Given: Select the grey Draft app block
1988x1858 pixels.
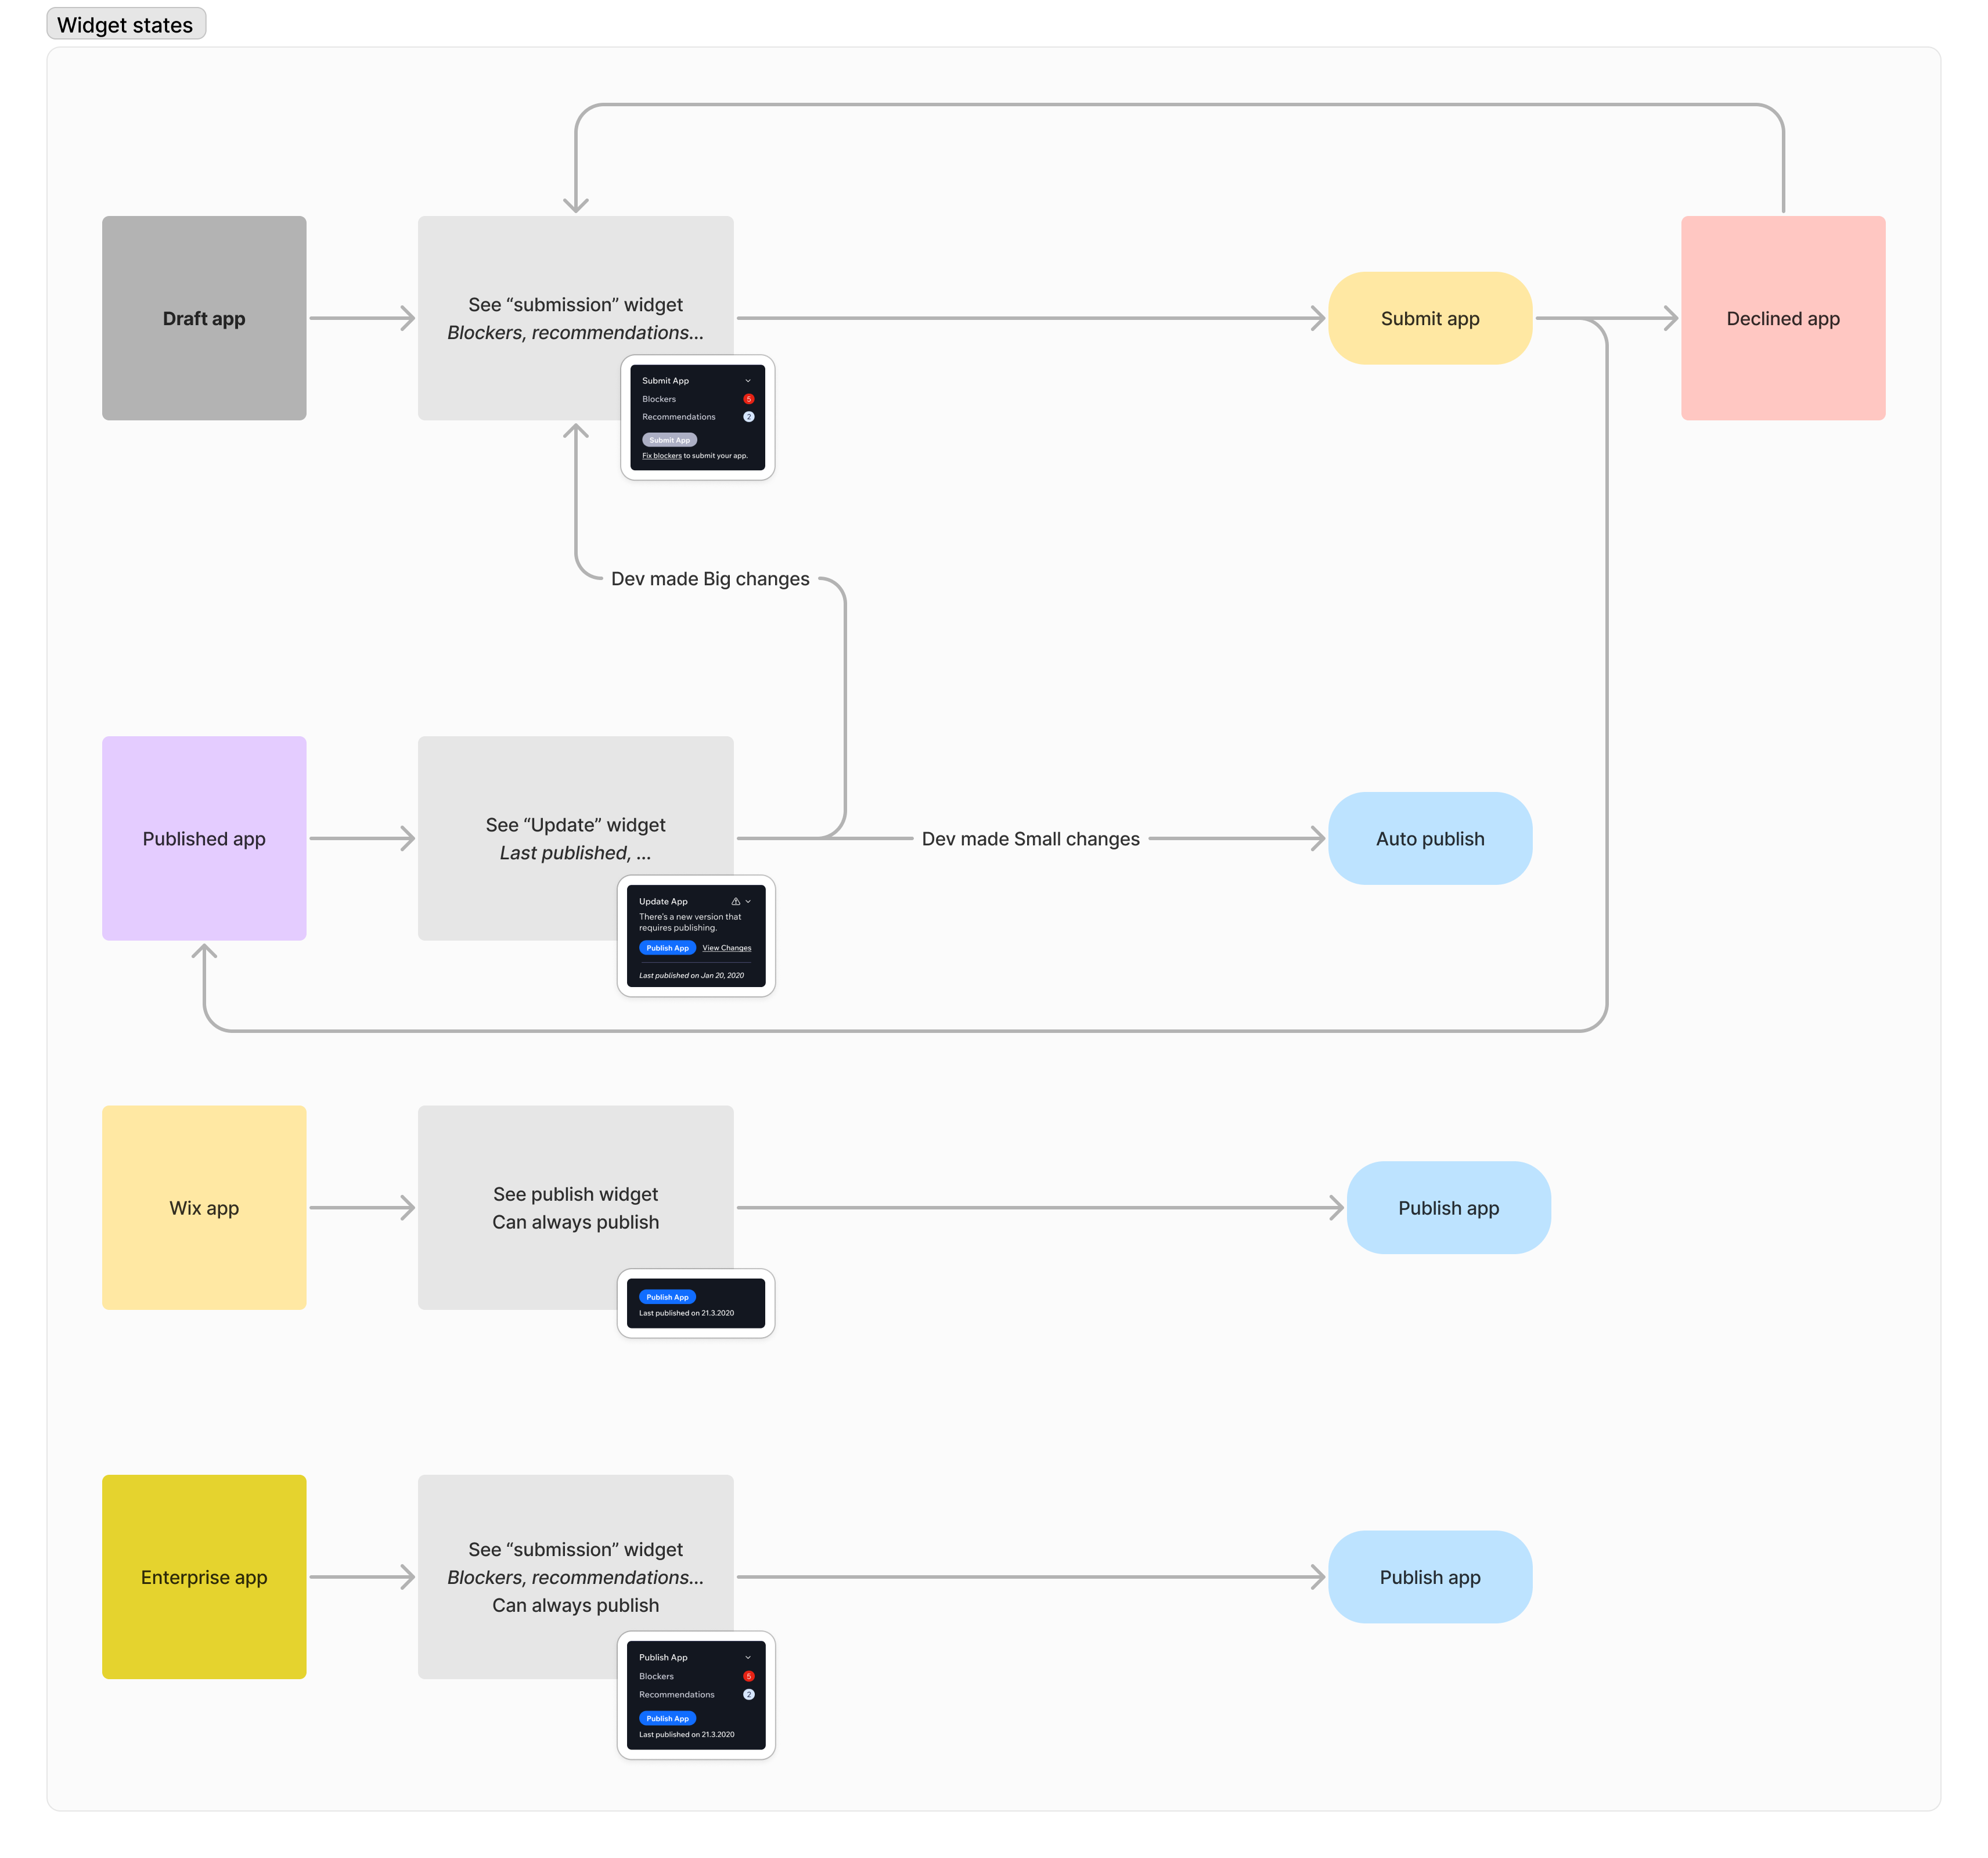Looking at the screenshot, I should [204, 318].
